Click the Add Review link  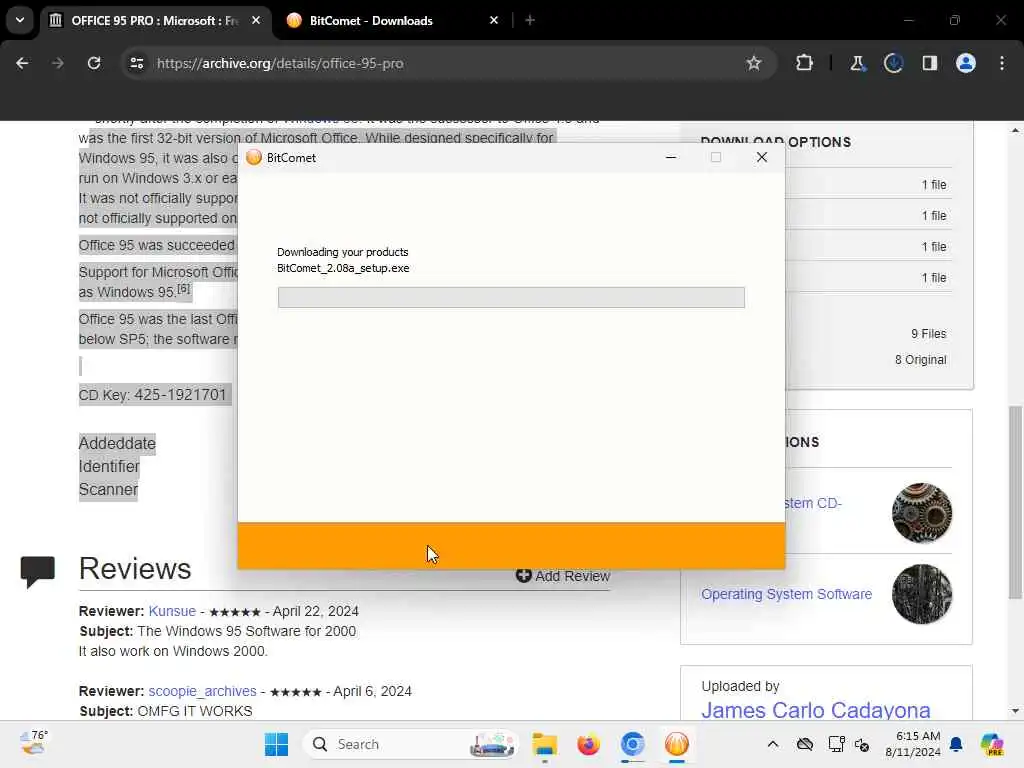pos(563,576)
